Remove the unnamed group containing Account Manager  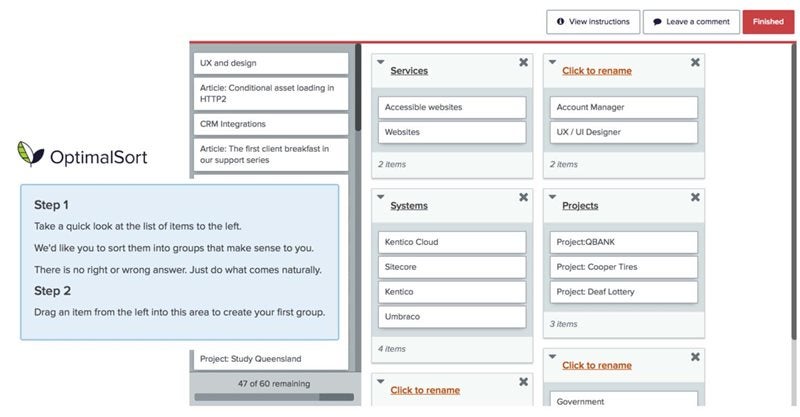point(695,63)
